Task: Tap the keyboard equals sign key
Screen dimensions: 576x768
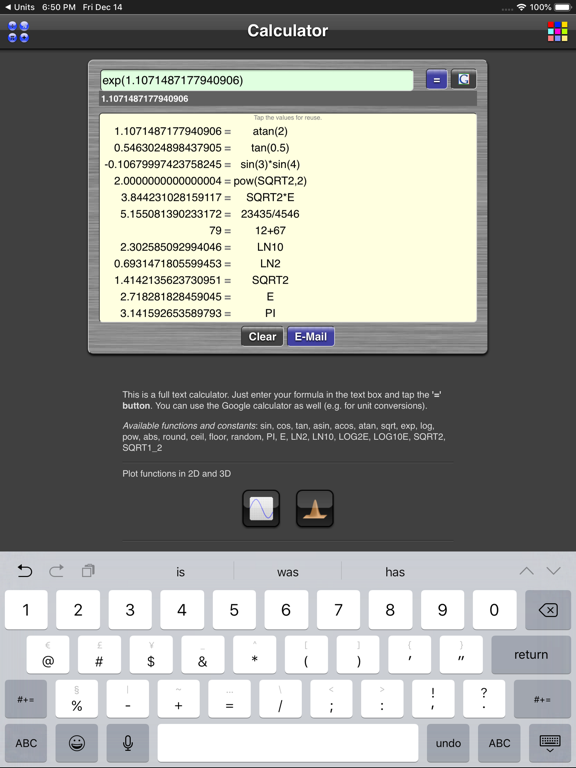Action: pyautogui.click(x=229, y=699)
